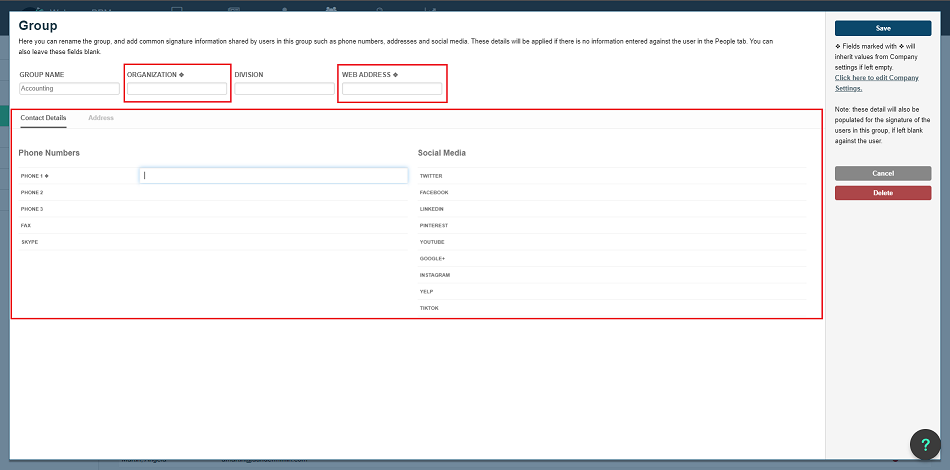
Task: Delete this group
Action: pyautogui.click(x=882, y=193)
